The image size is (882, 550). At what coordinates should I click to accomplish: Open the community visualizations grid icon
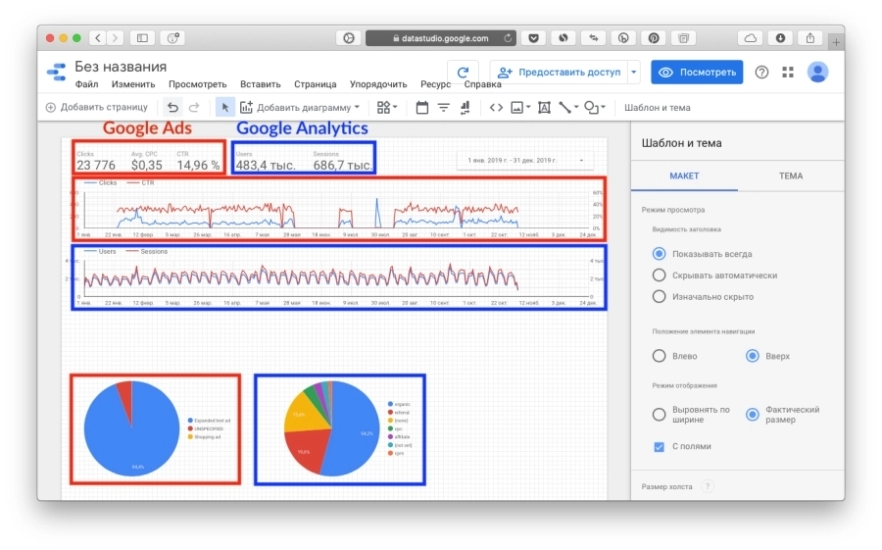pos(384,107)
